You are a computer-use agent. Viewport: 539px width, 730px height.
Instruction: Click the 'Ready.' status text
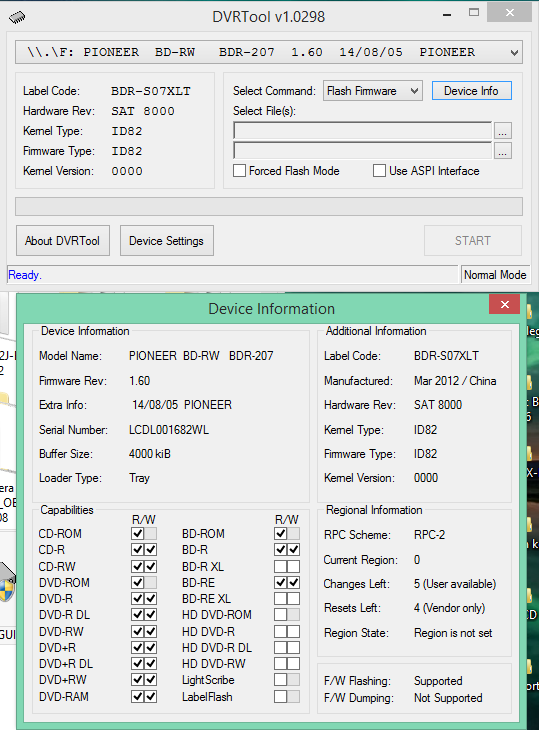point(25,275)
